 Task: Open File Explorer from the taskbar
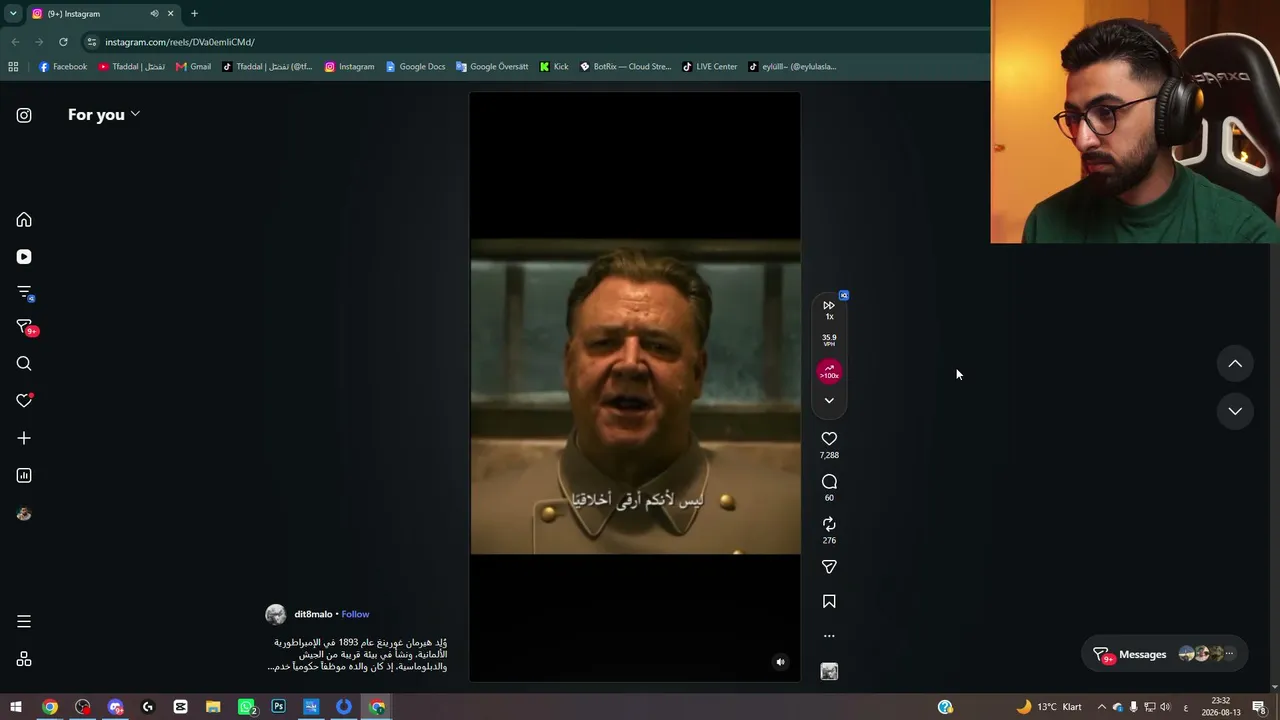[x=213, y=707]
